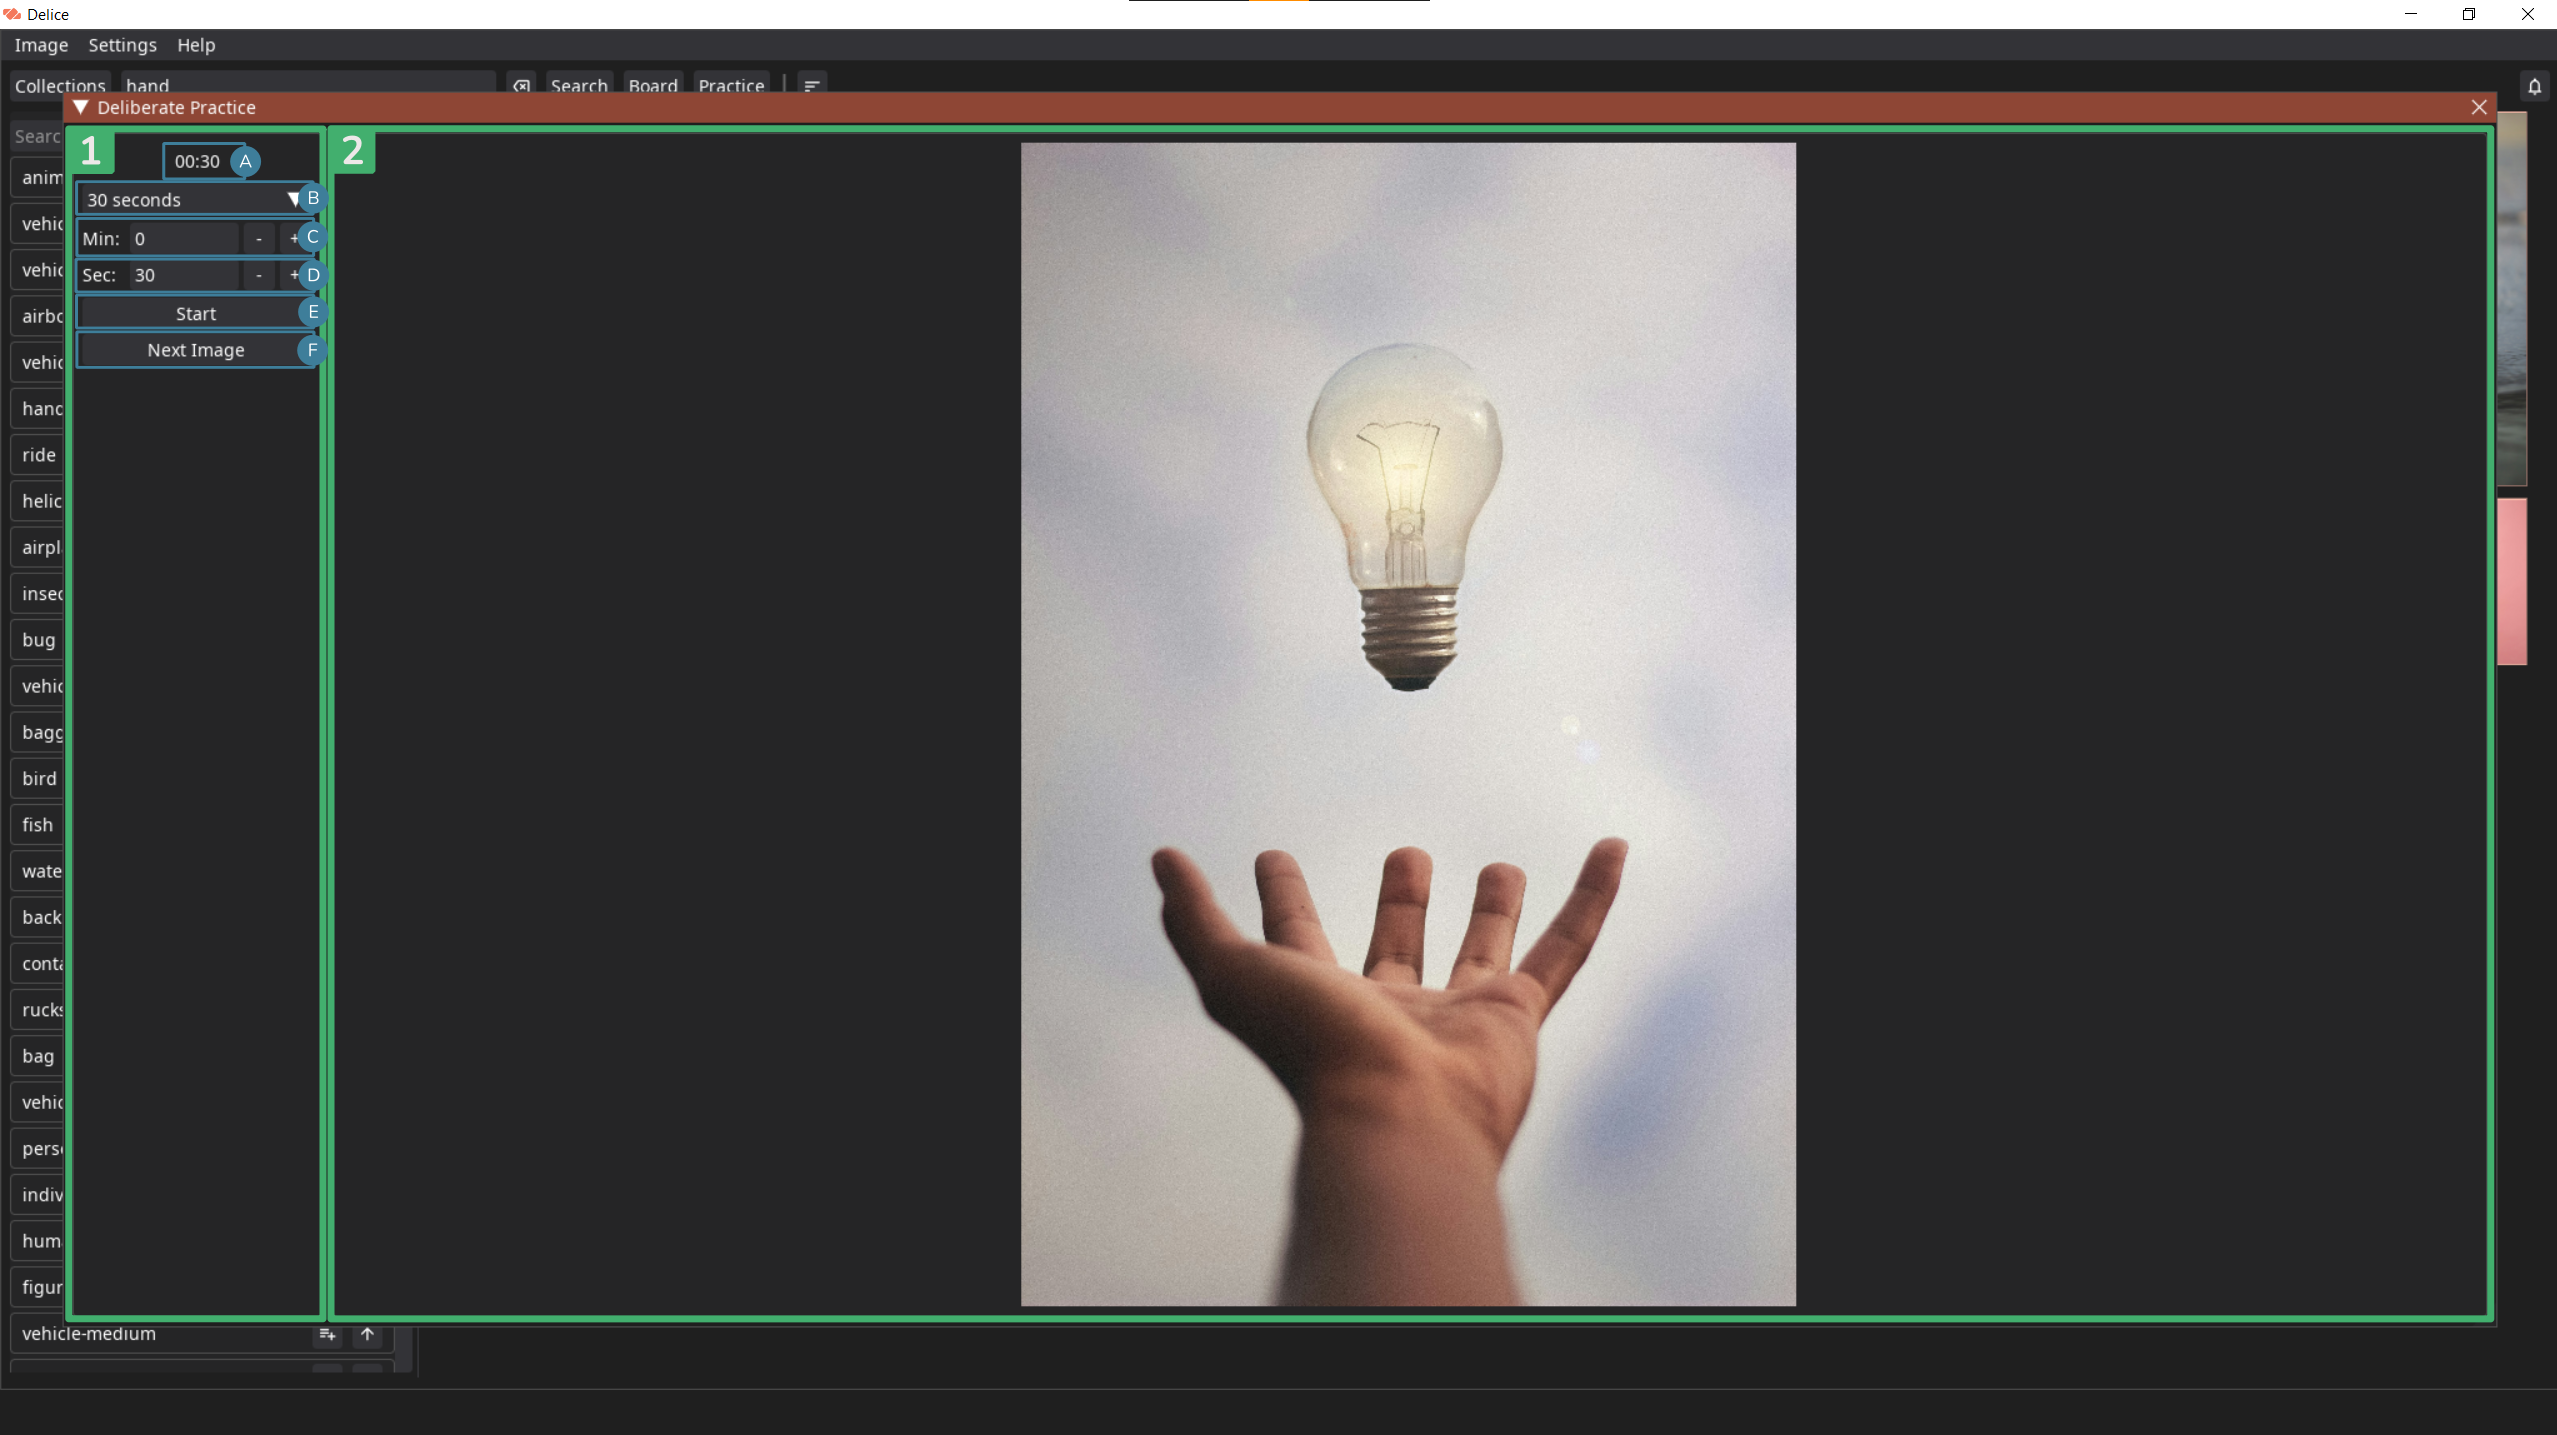Click the Next Image button

click(x=195, y=350)
